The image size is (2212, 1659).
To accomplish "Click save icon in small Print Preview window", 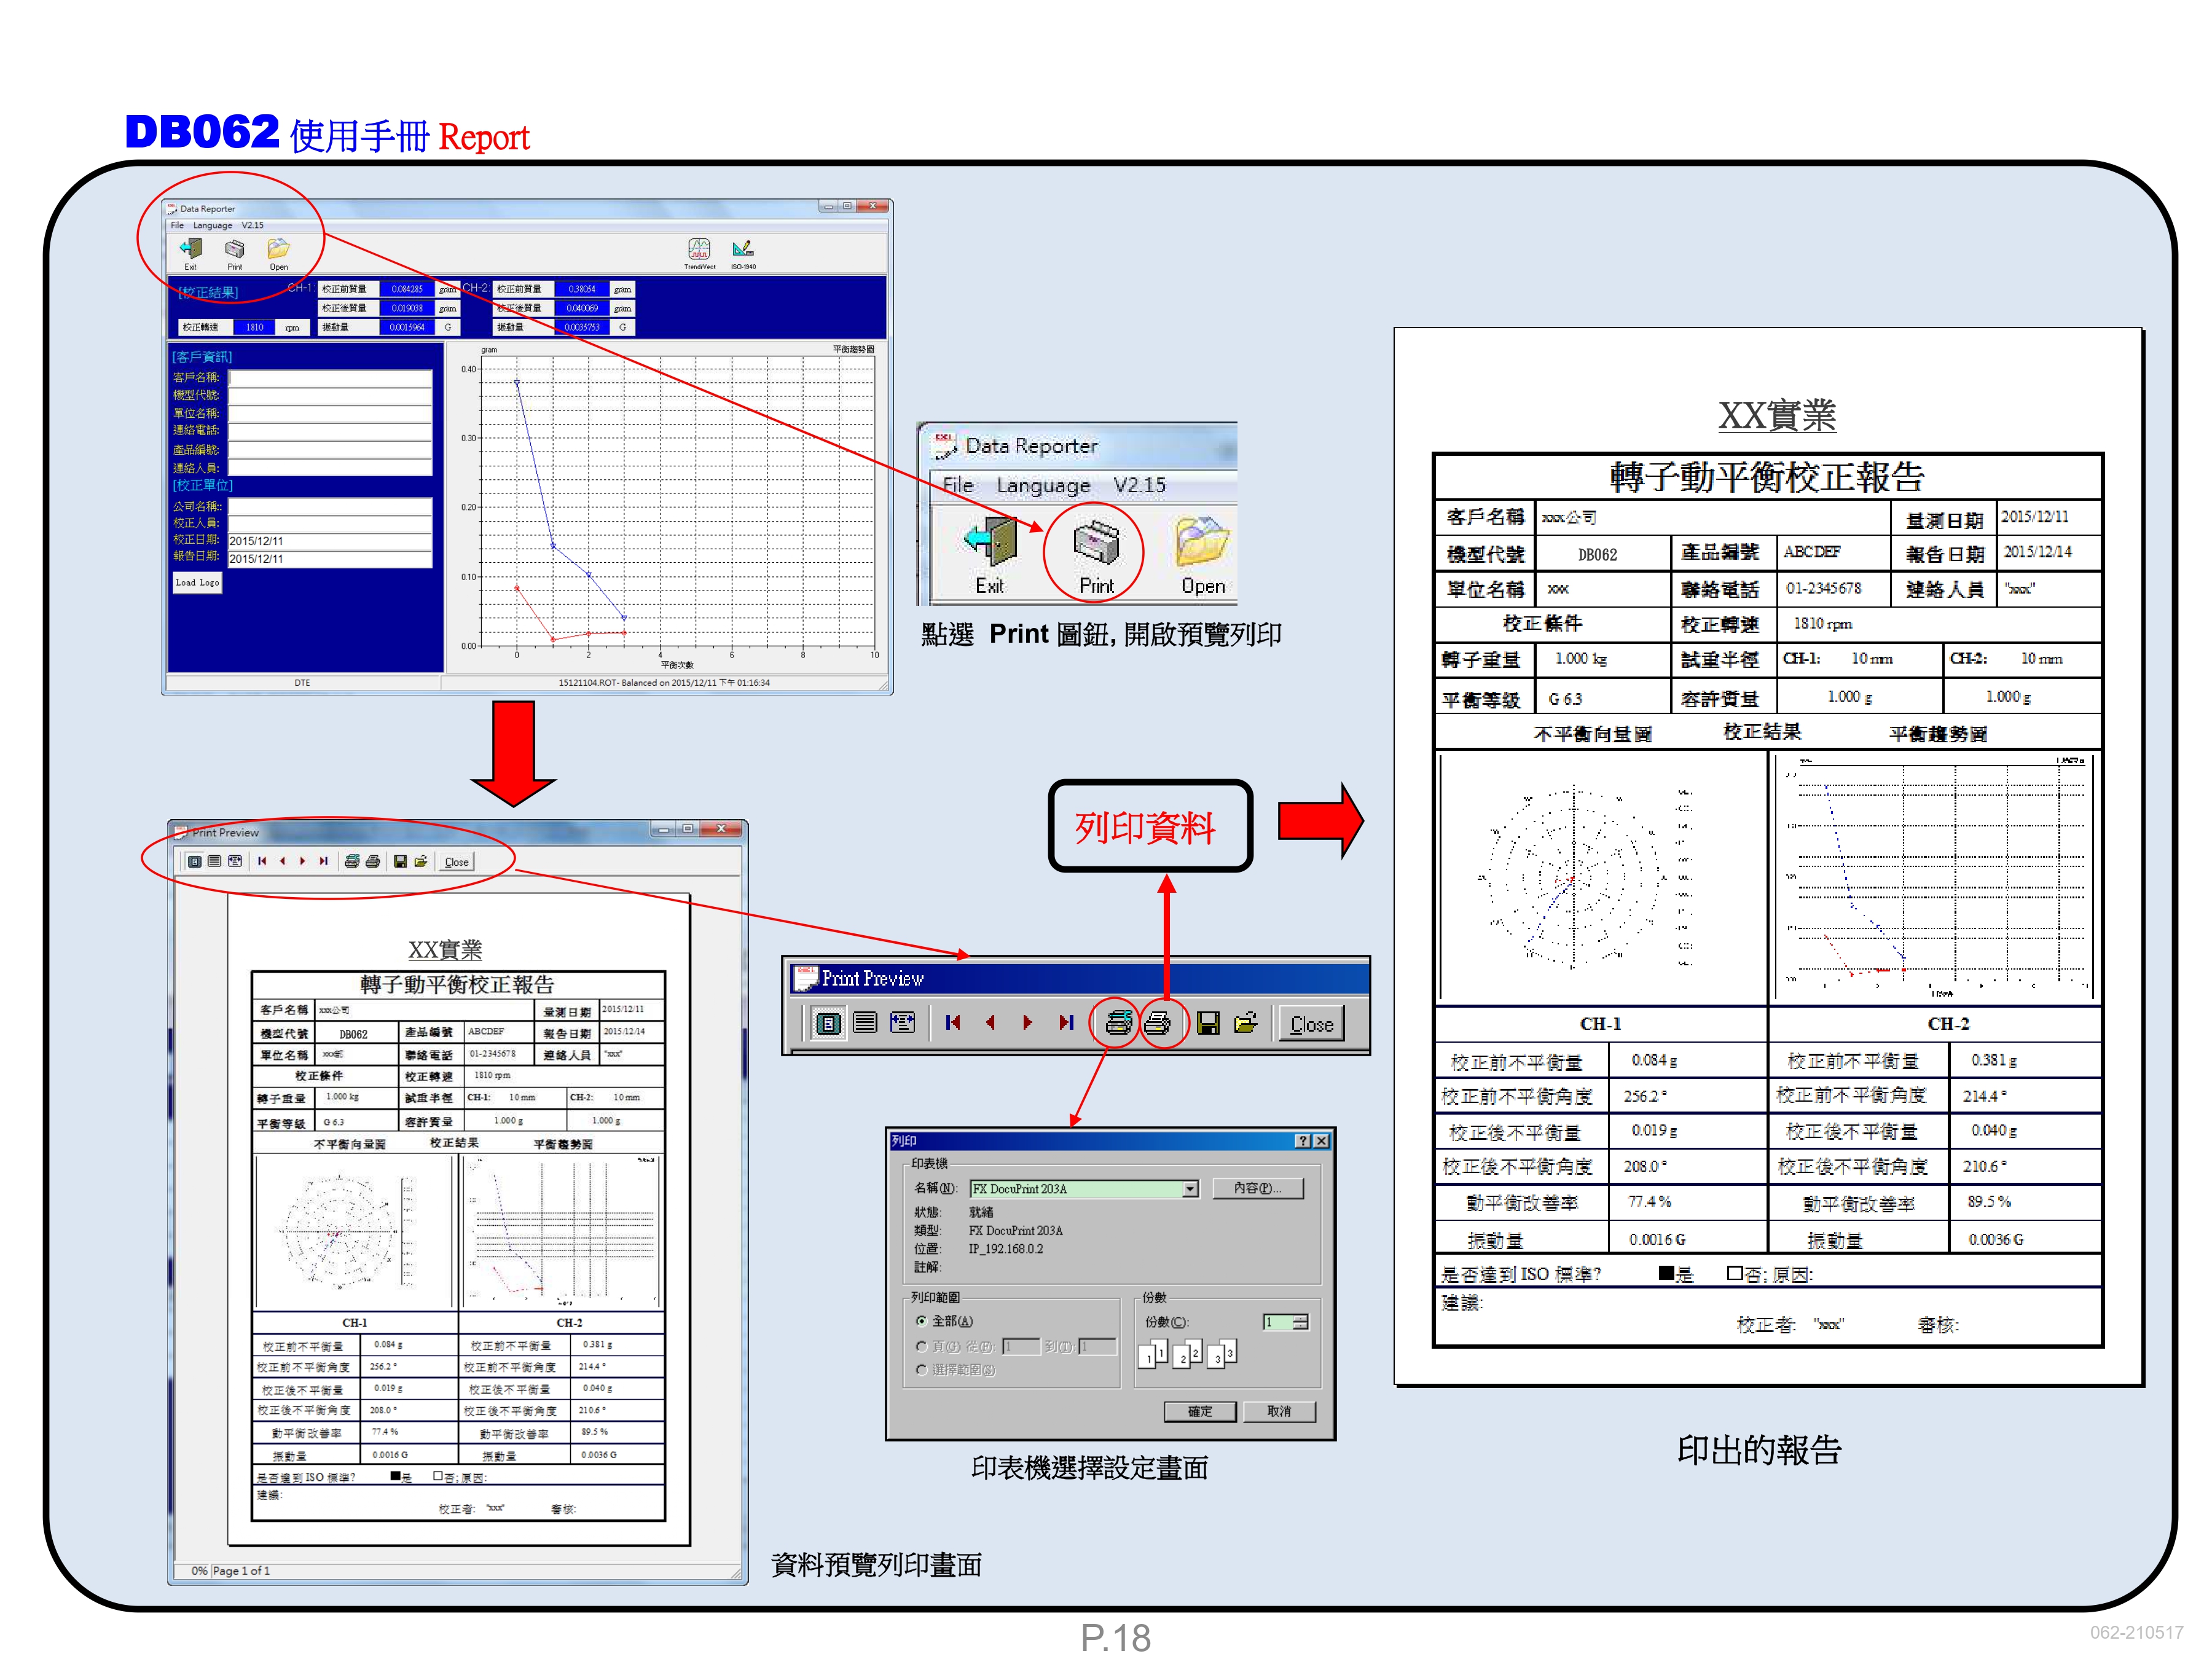I will click(400, 861).
